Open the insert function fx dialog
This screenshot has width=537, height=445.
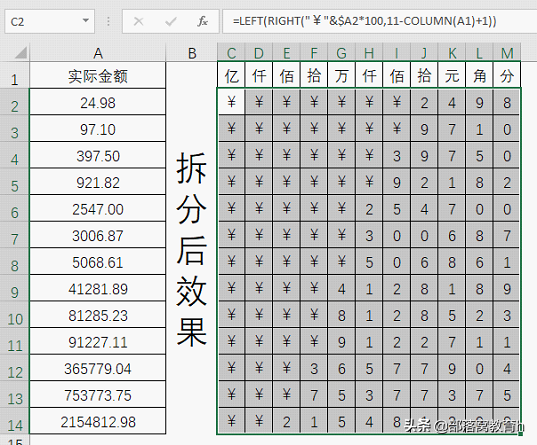[x=202, y=21]
